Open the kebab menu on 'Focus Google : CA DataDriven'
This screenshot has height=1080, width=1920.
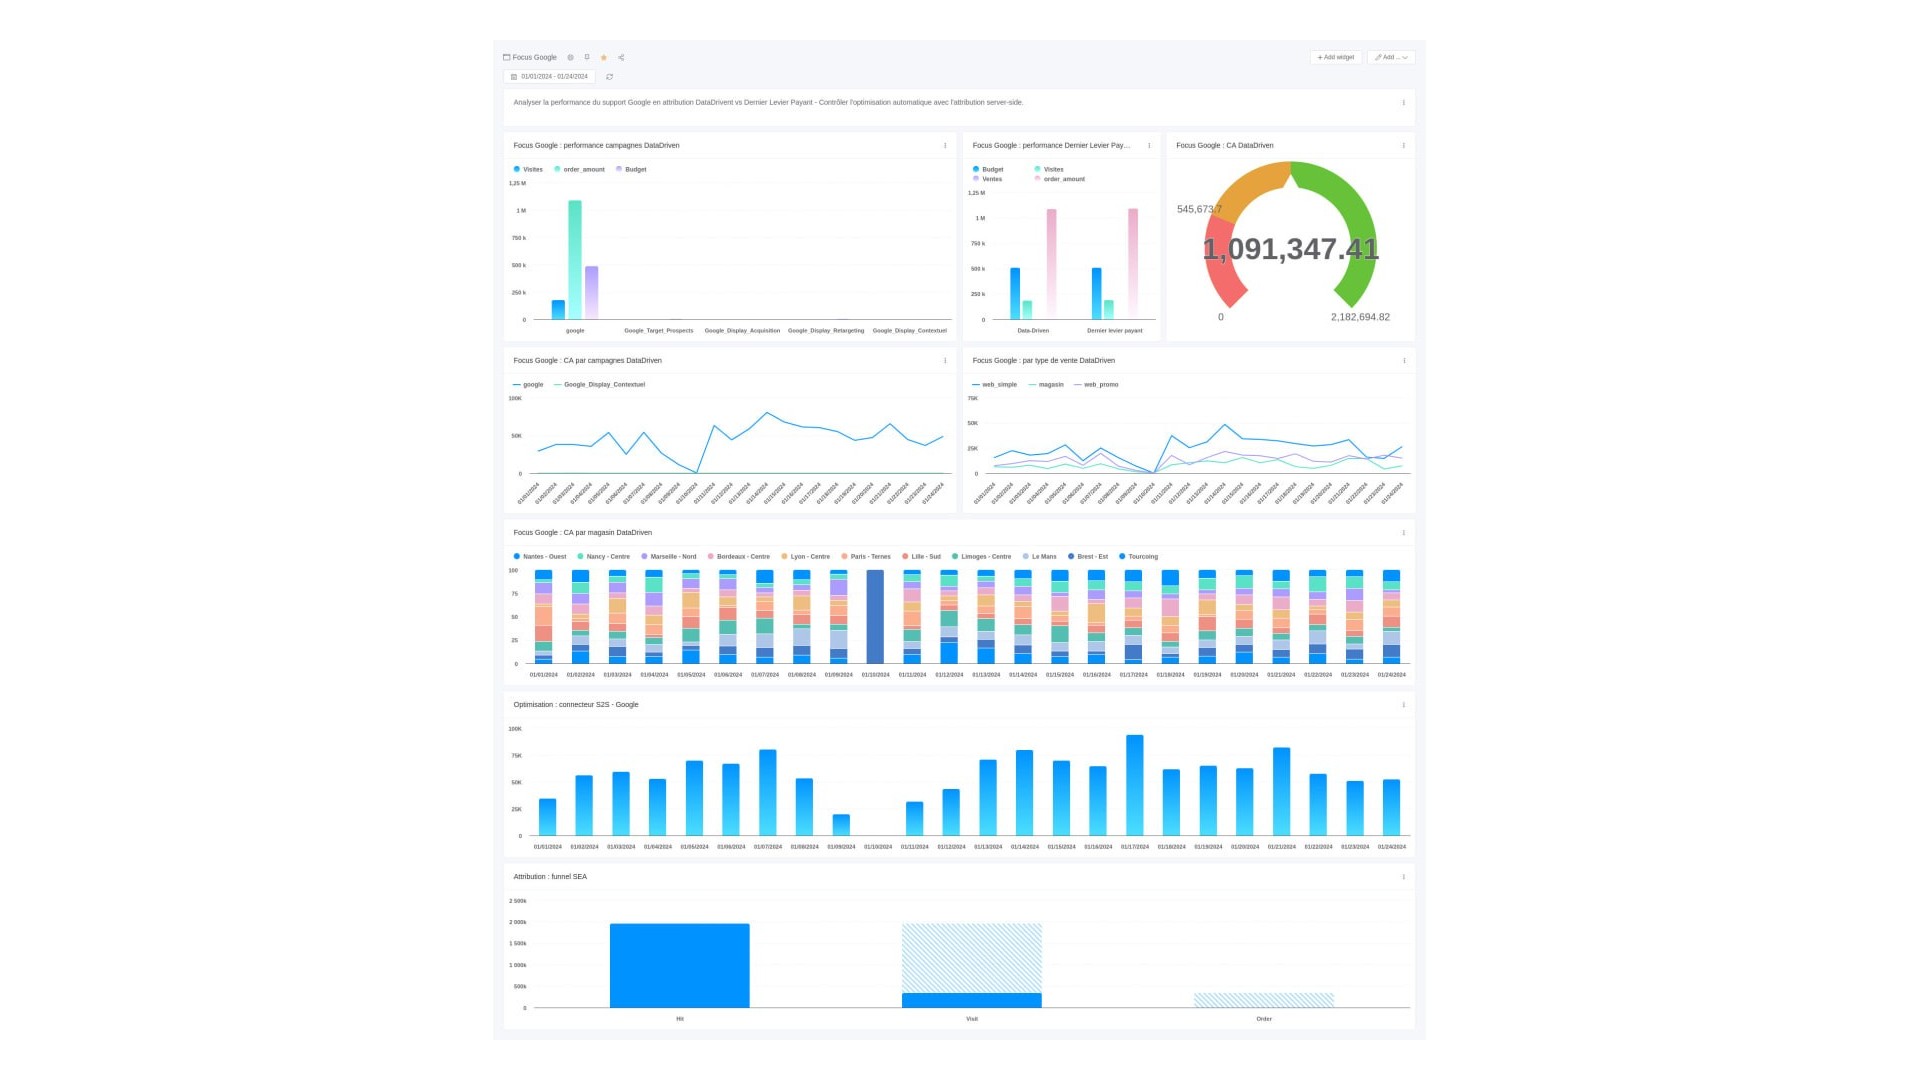1403,145
